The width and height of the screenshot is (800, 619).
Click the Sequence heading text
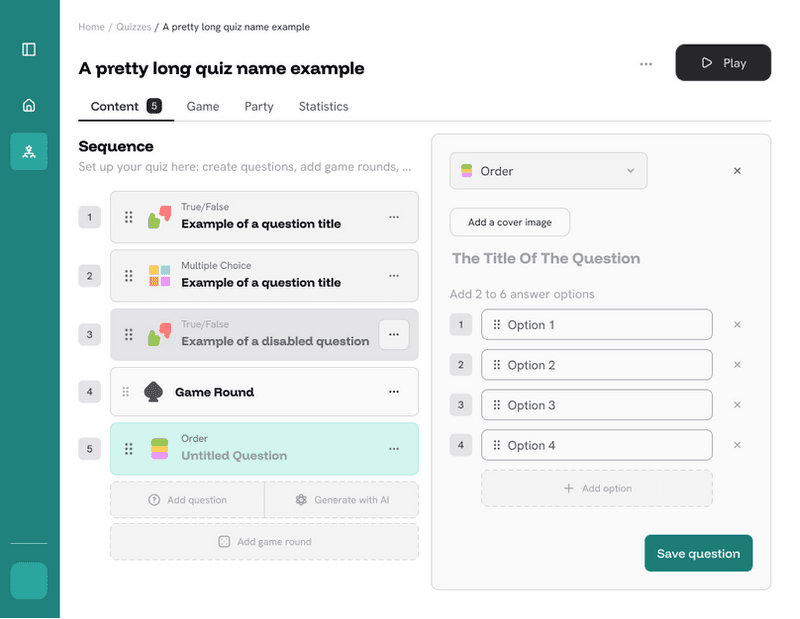(x=116, y=146)
